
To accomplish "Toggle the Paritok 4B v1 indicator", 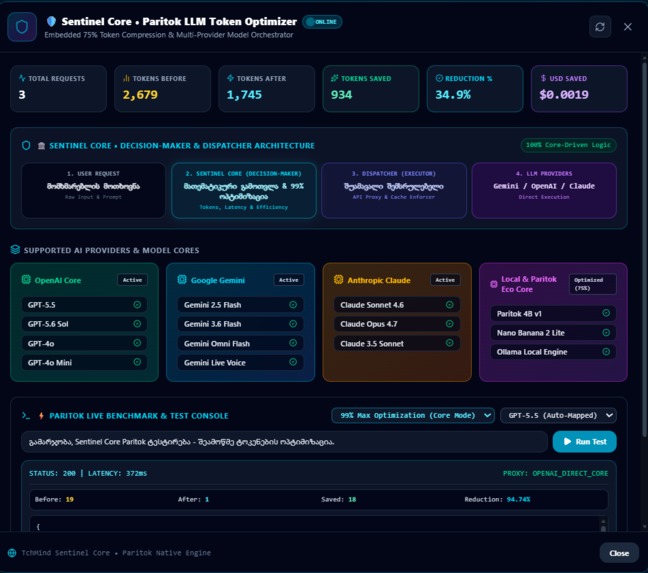I will click(606, 313).
